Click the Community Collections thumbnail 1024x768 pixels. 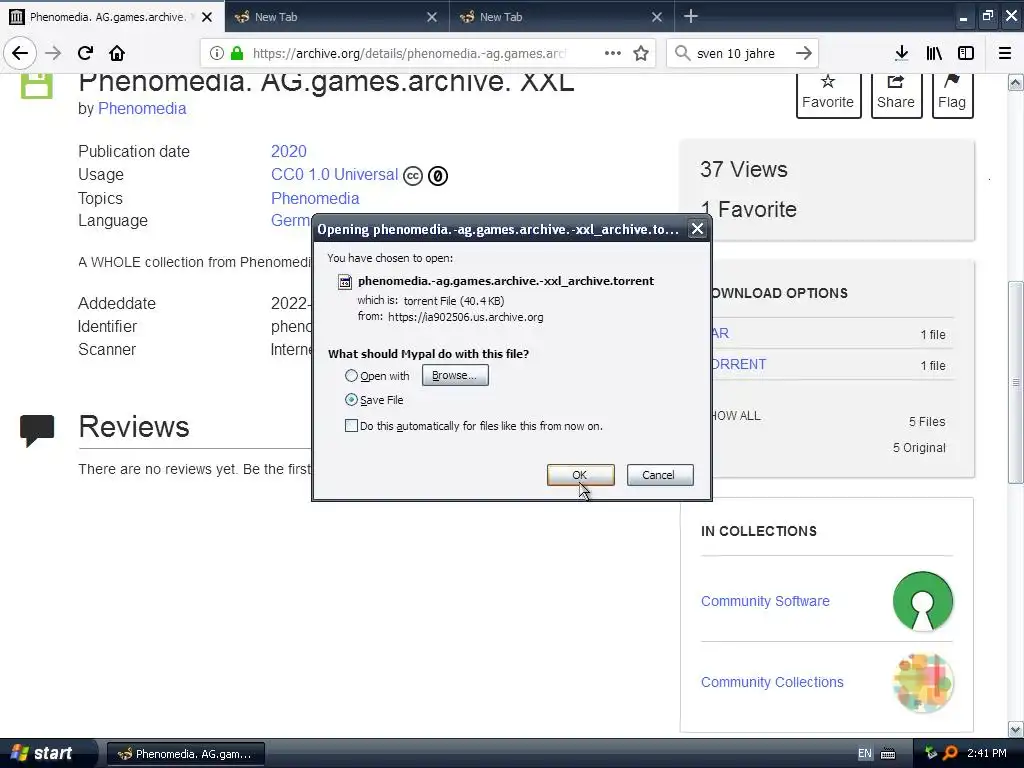923,682
